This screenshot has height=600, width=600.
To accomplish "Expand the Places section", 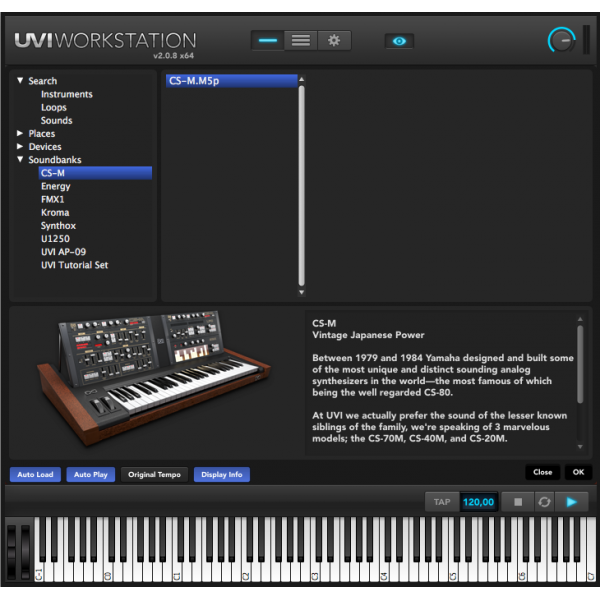I will point(20,133).
